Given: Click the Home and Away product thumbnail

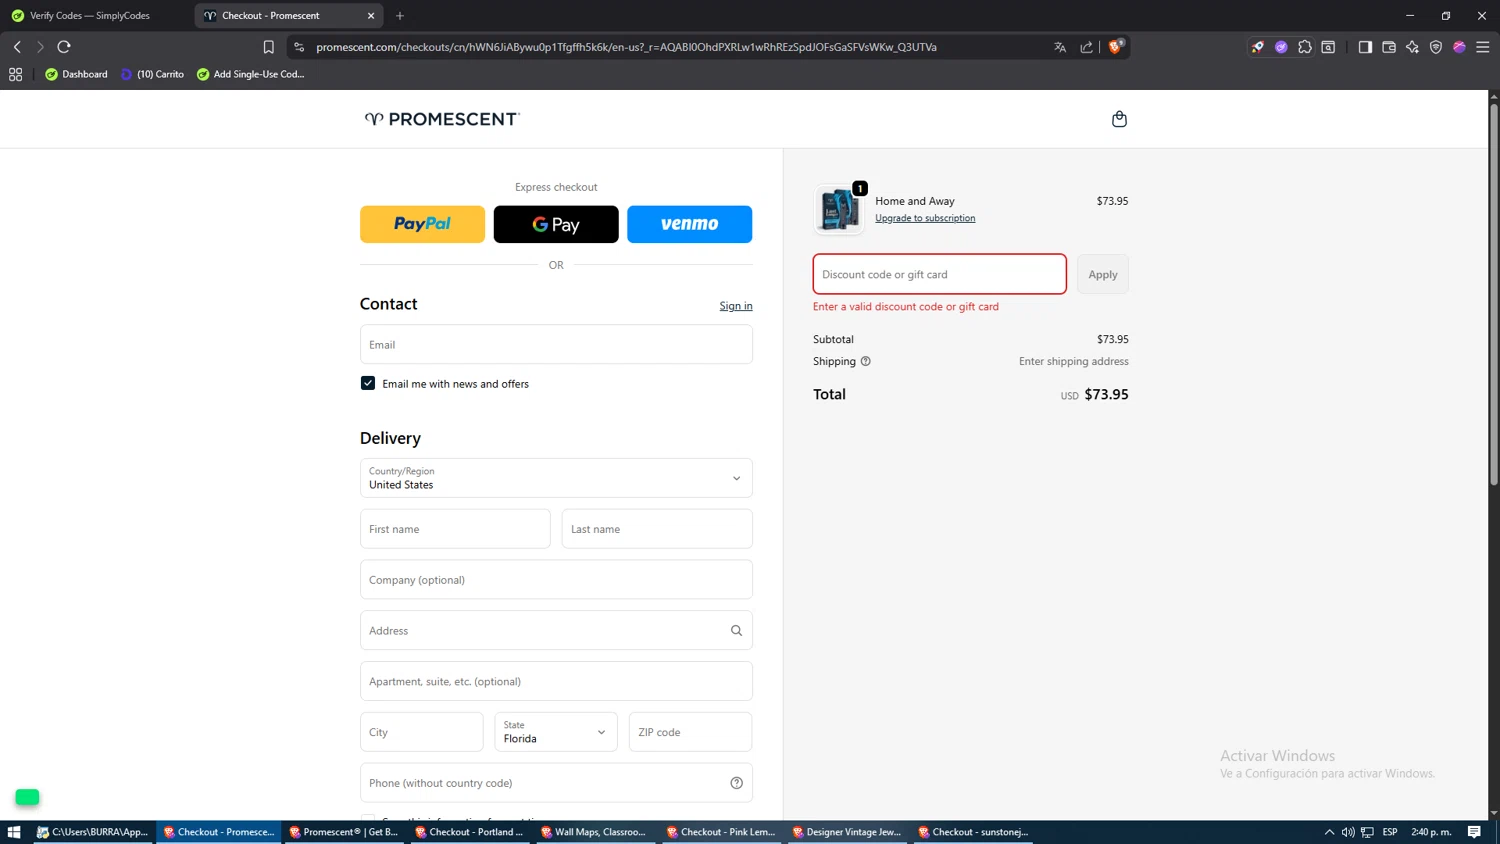Looking at the screenshot, I should click(839, 209).
